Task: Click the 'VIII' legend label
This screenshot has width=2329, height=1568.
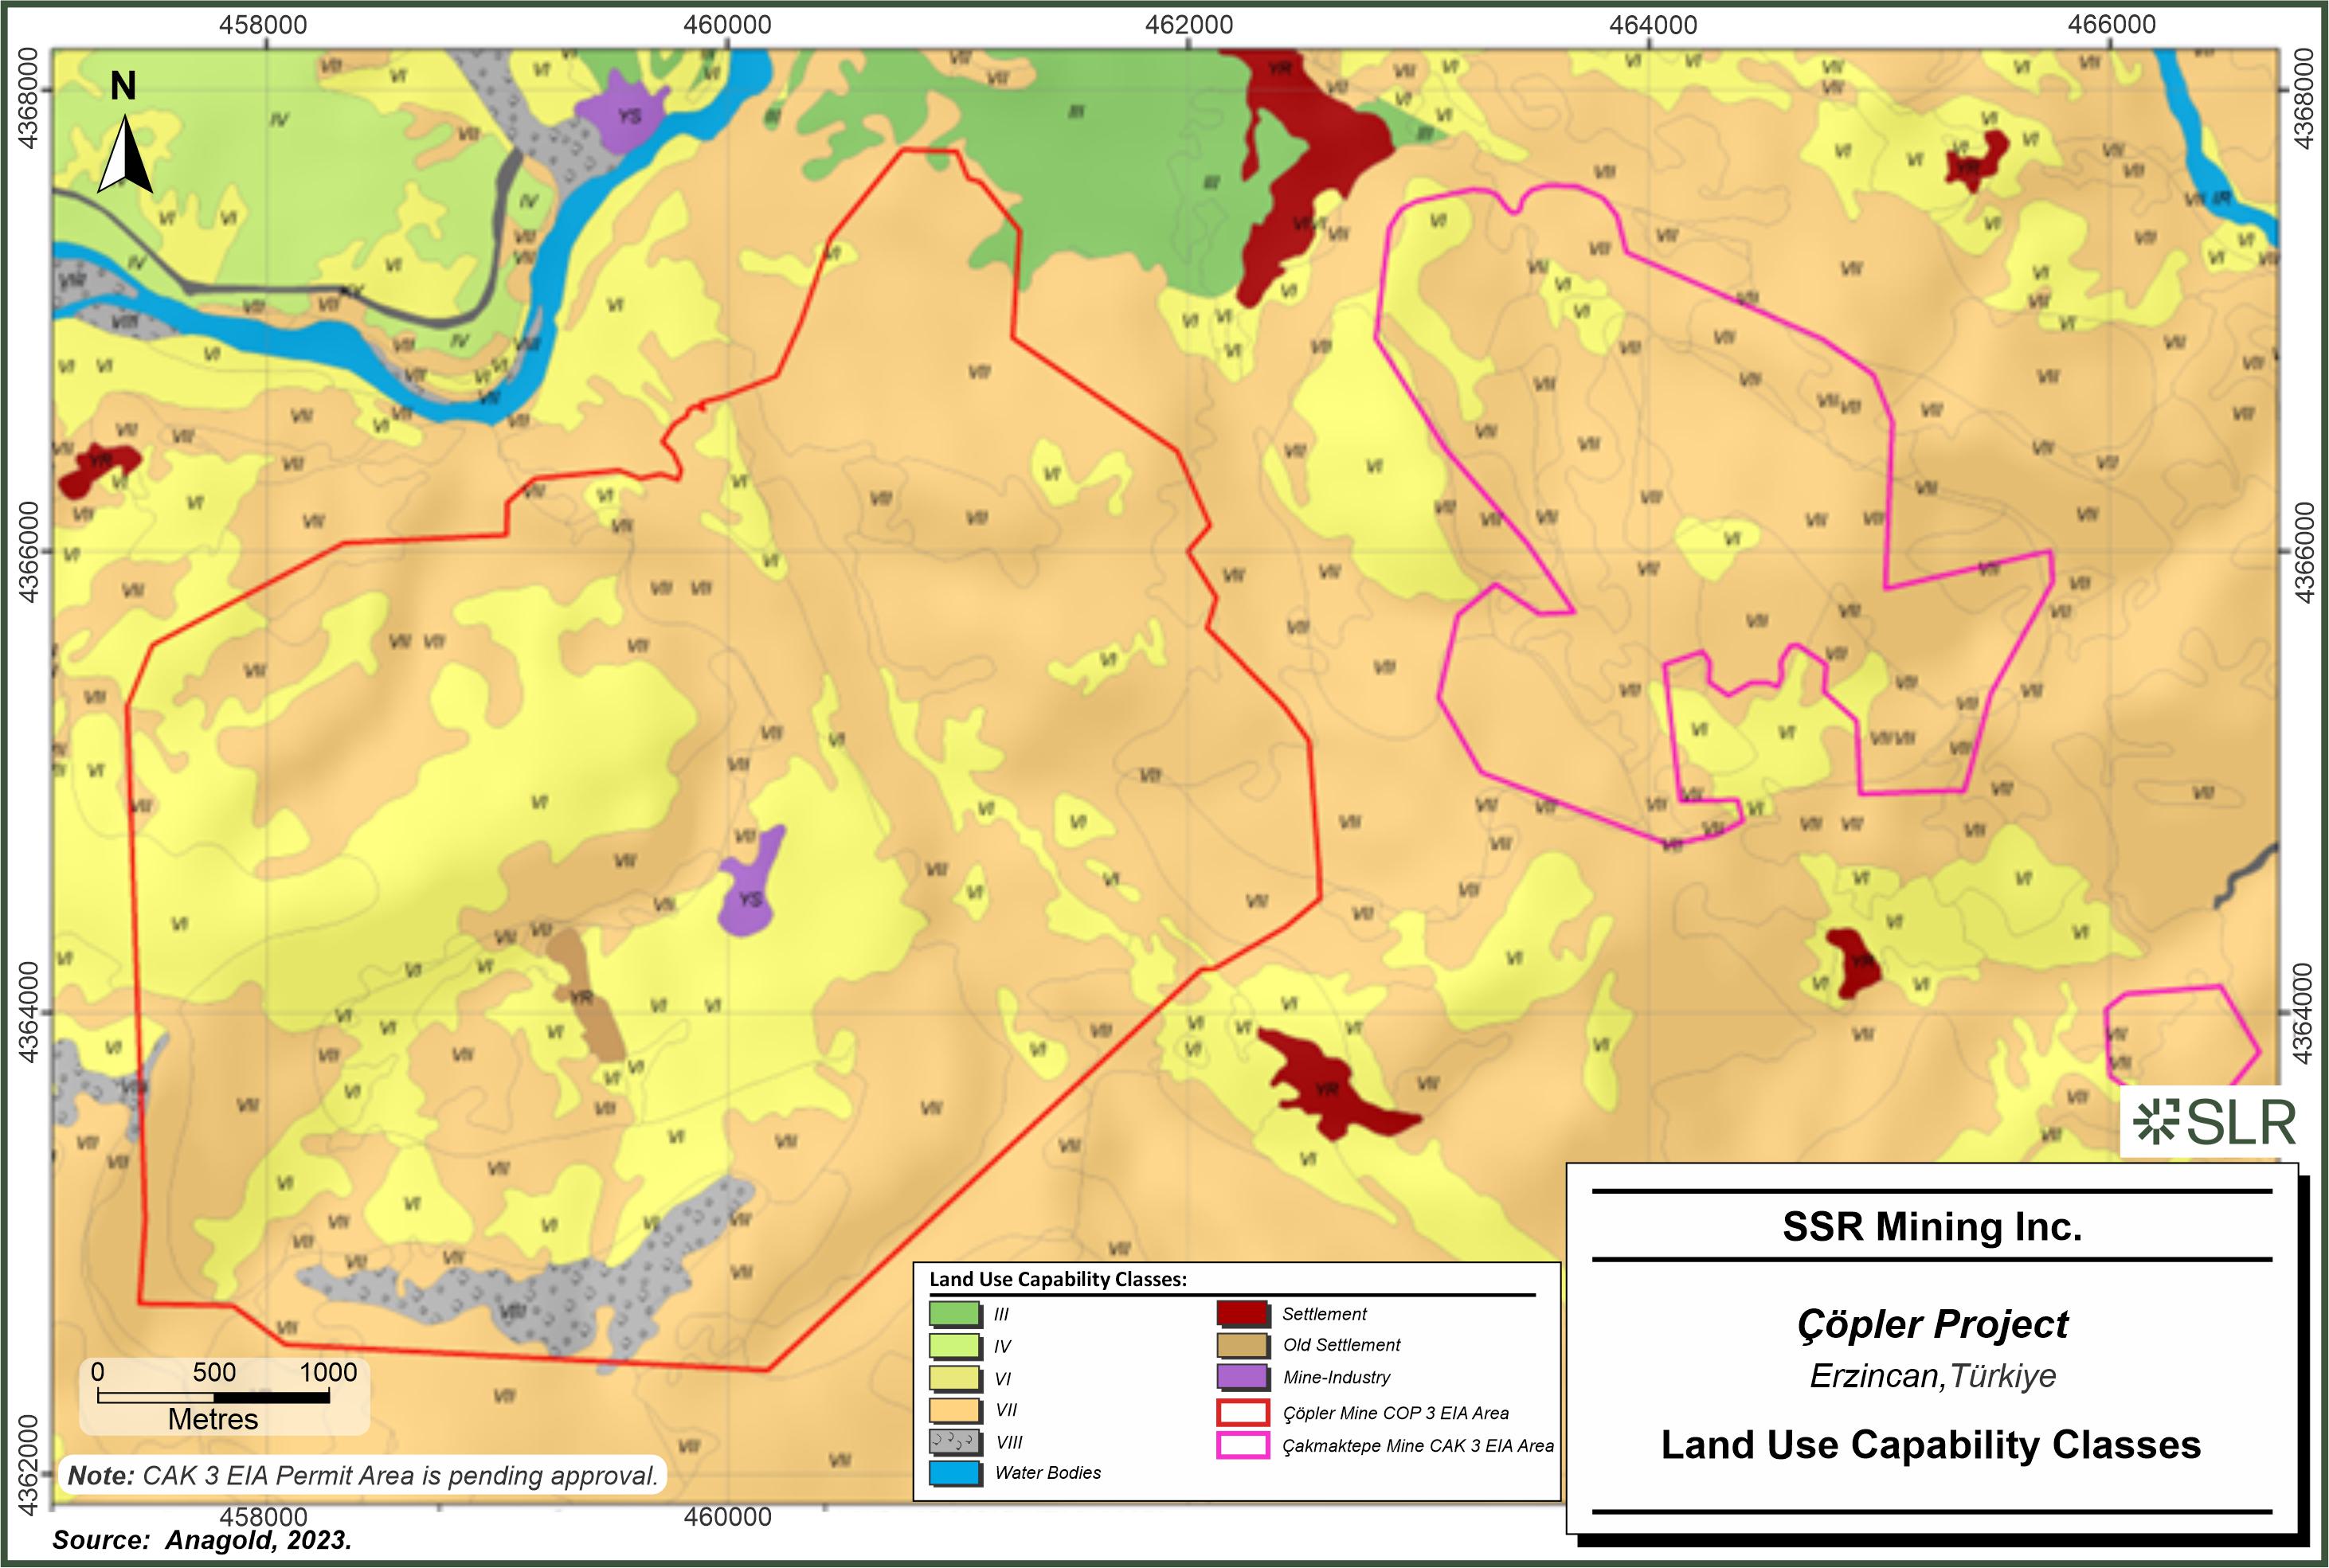Action: point(1009,1442)
